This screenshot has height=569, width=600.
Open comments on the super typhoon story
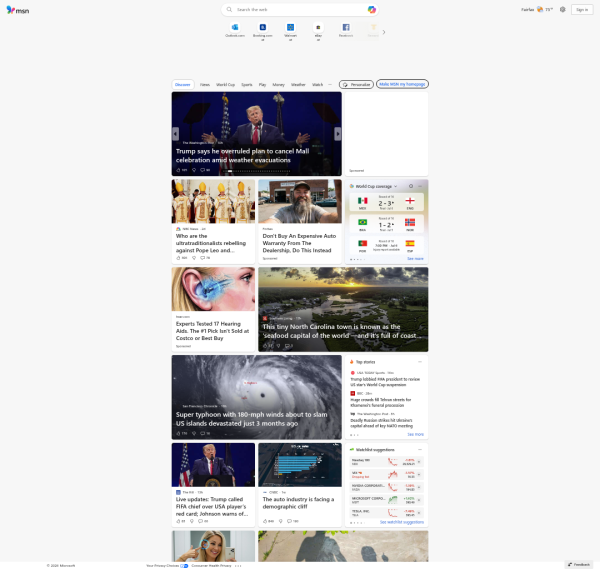[x=205, y=433]
